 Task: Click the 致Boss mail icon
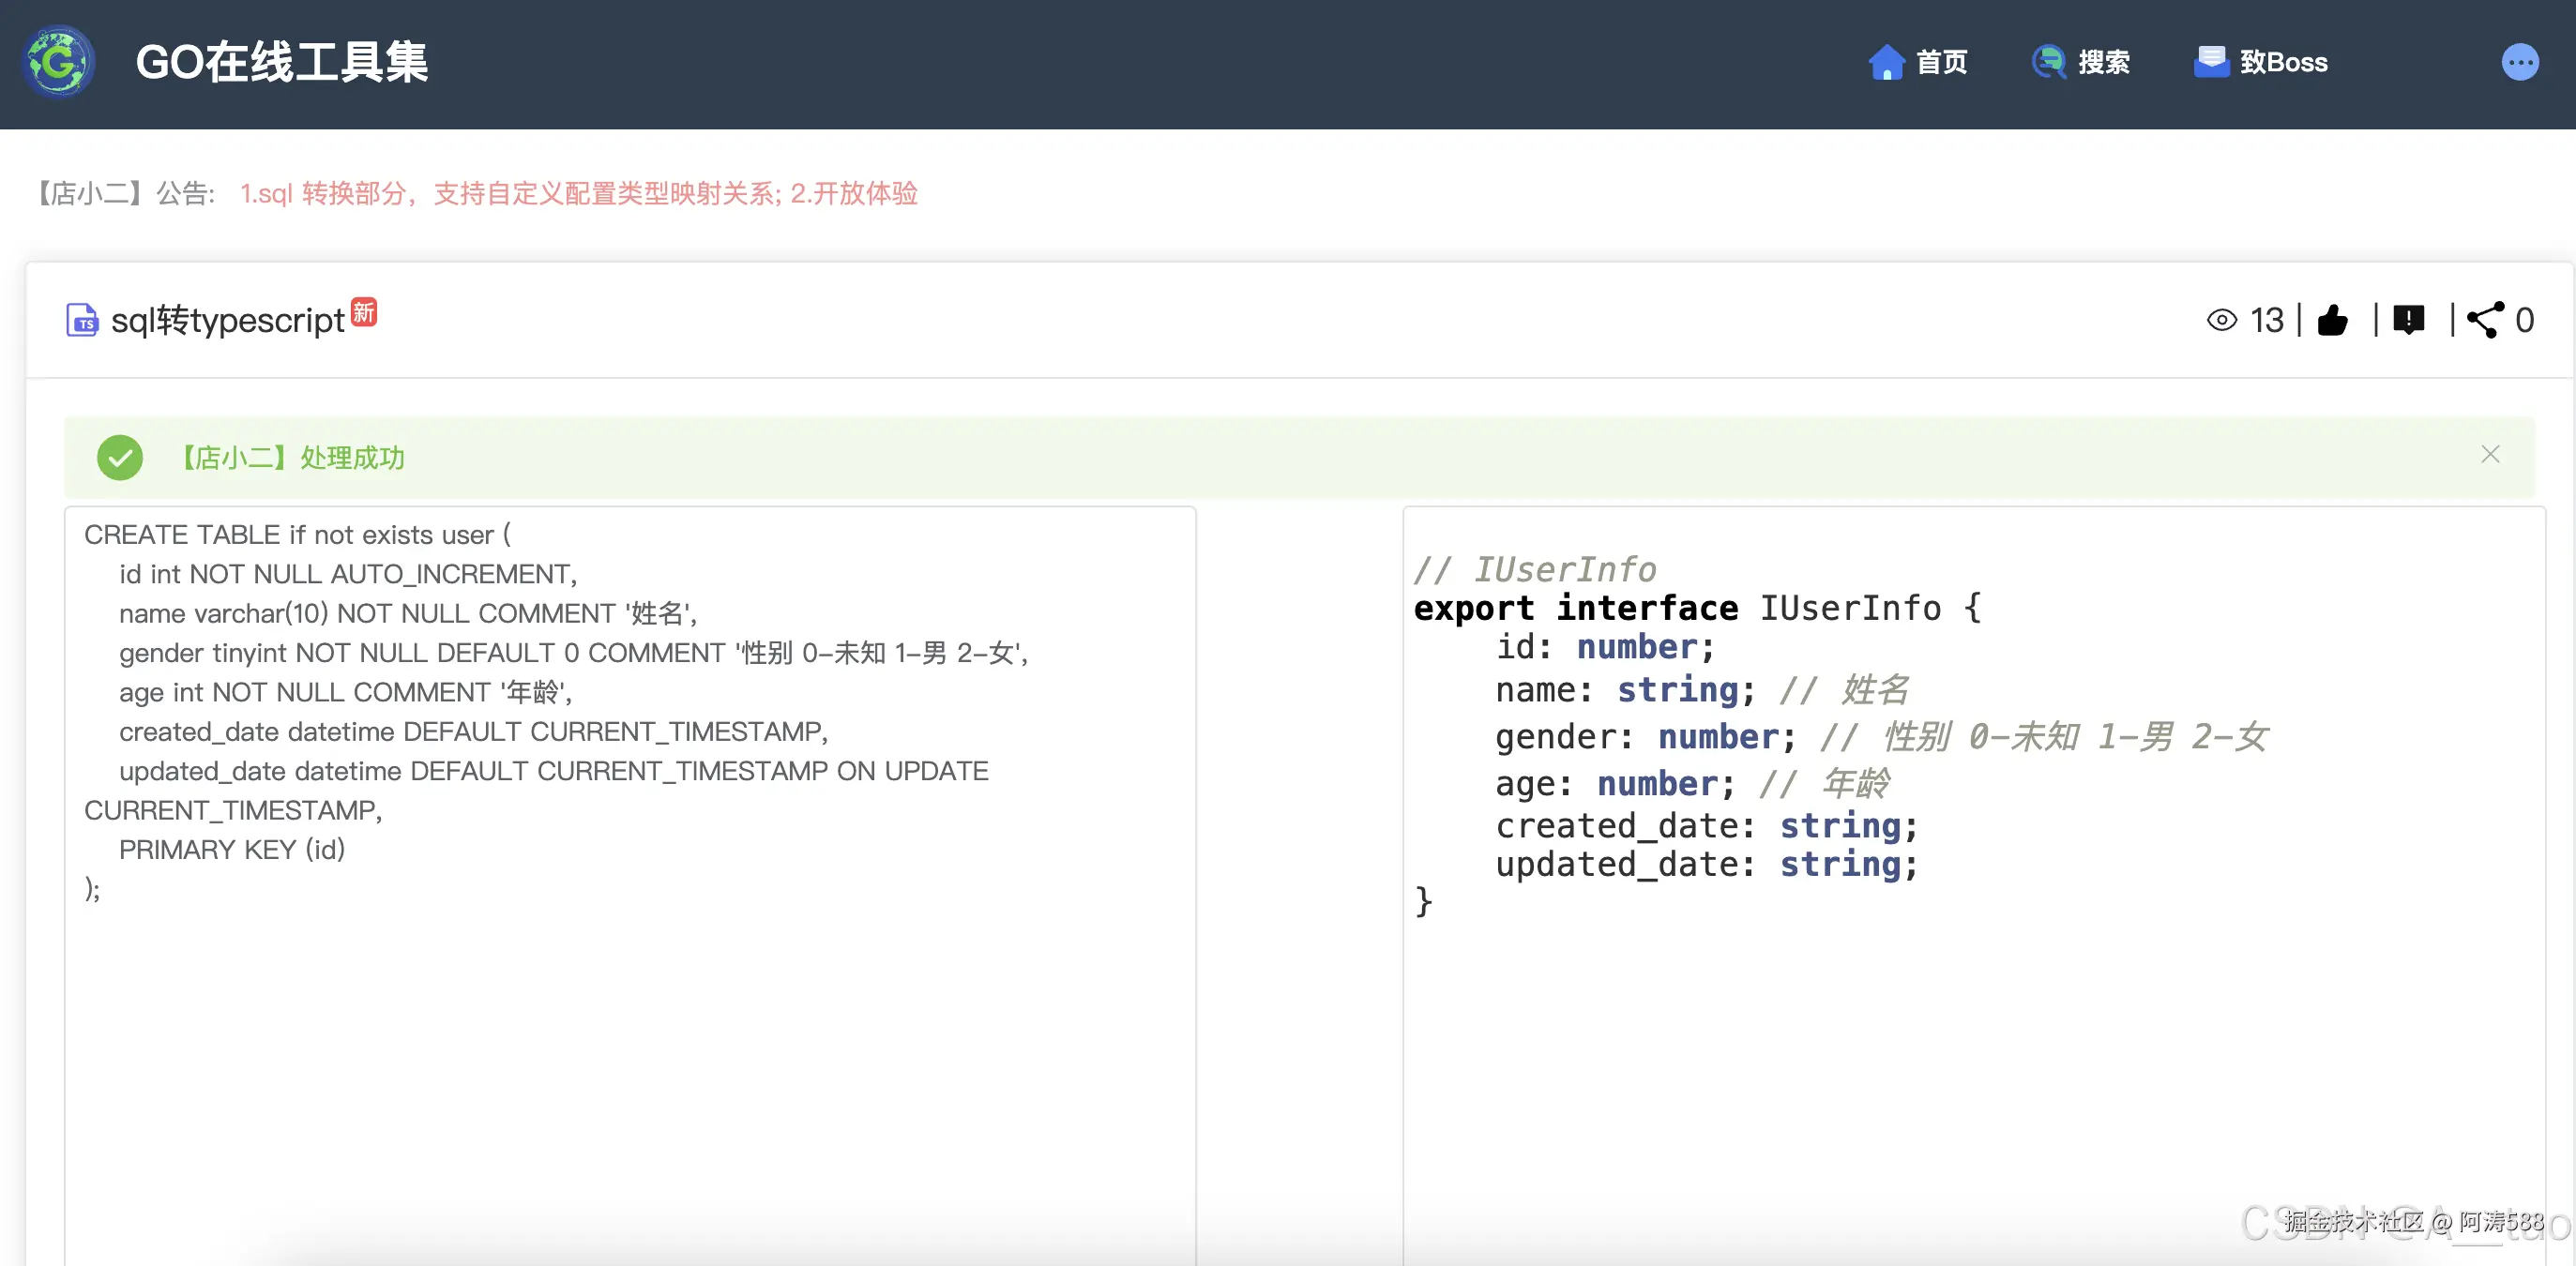point(2211,62)
